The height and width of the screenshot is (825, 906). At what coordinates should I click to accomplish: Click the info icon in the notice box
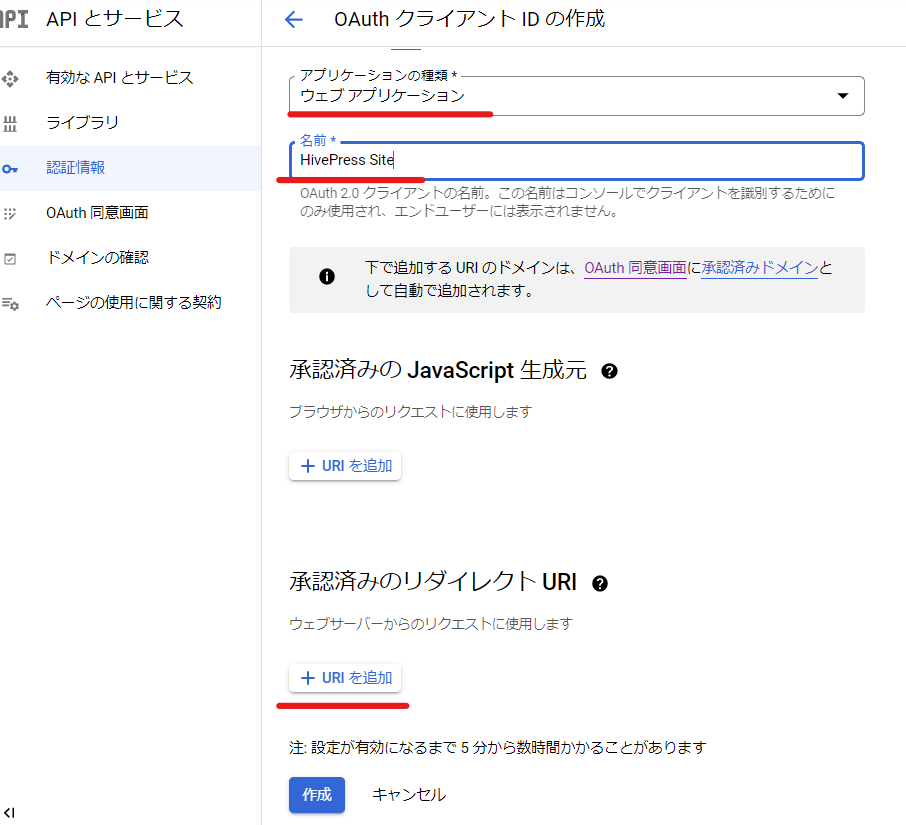coord(327,277)
